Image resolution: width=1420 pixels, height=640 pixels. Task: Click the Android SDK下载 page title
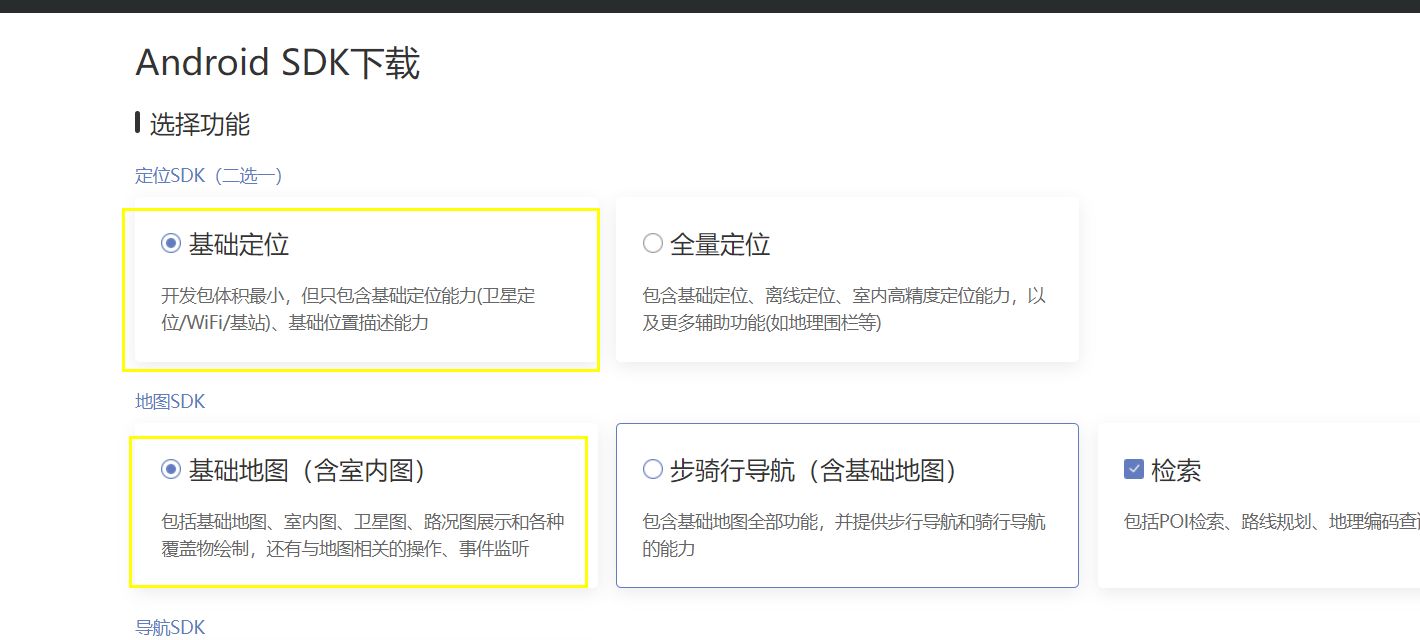point(278,62)
